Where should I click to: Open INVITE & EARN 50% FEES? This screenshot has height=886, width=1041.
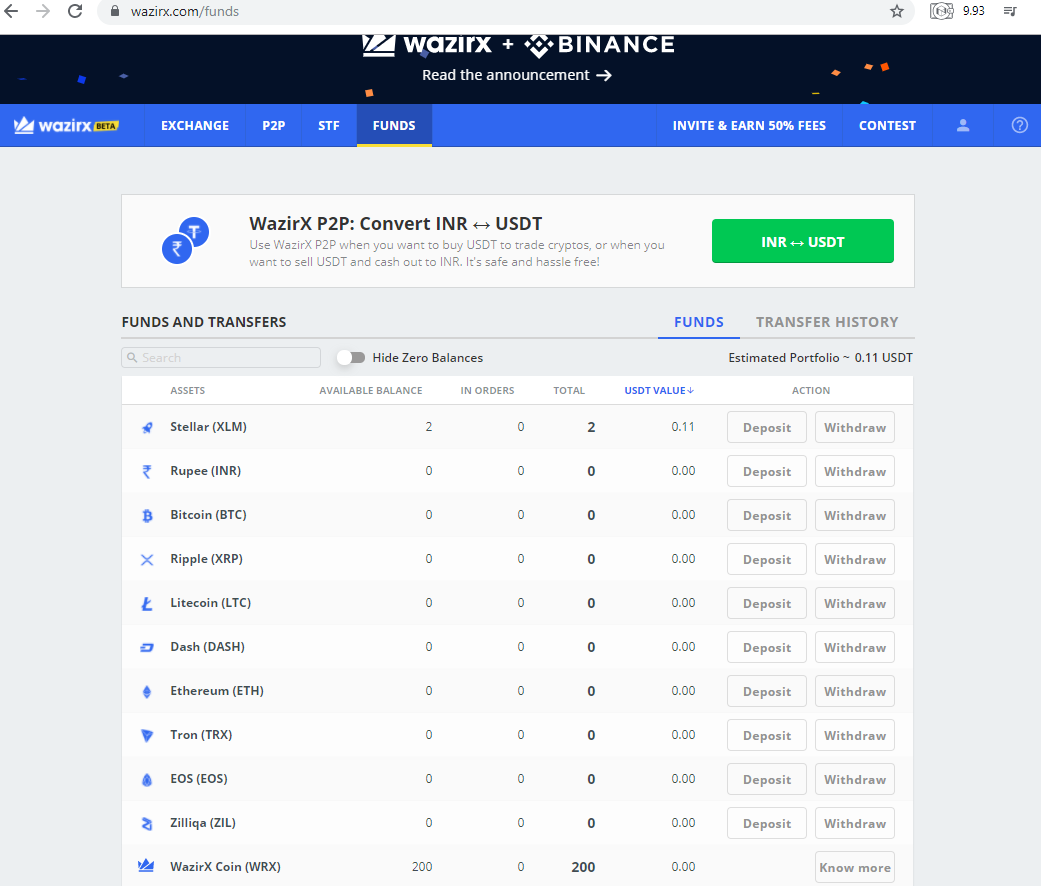pos(749,125)
